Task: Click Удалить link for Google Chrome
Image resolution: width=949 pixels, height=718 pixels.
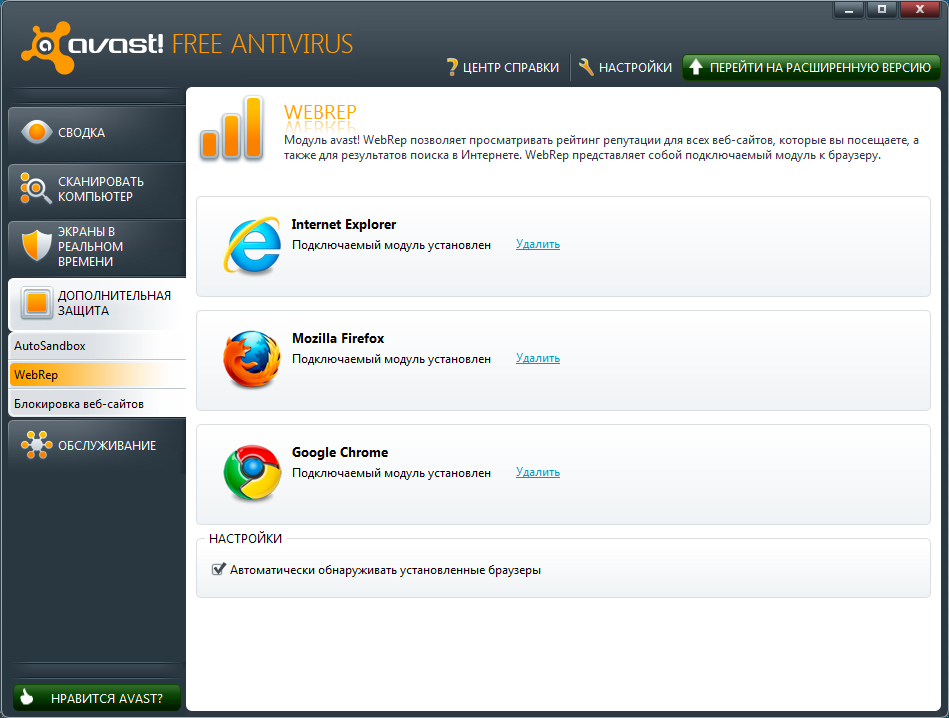Action: (538, 472)
